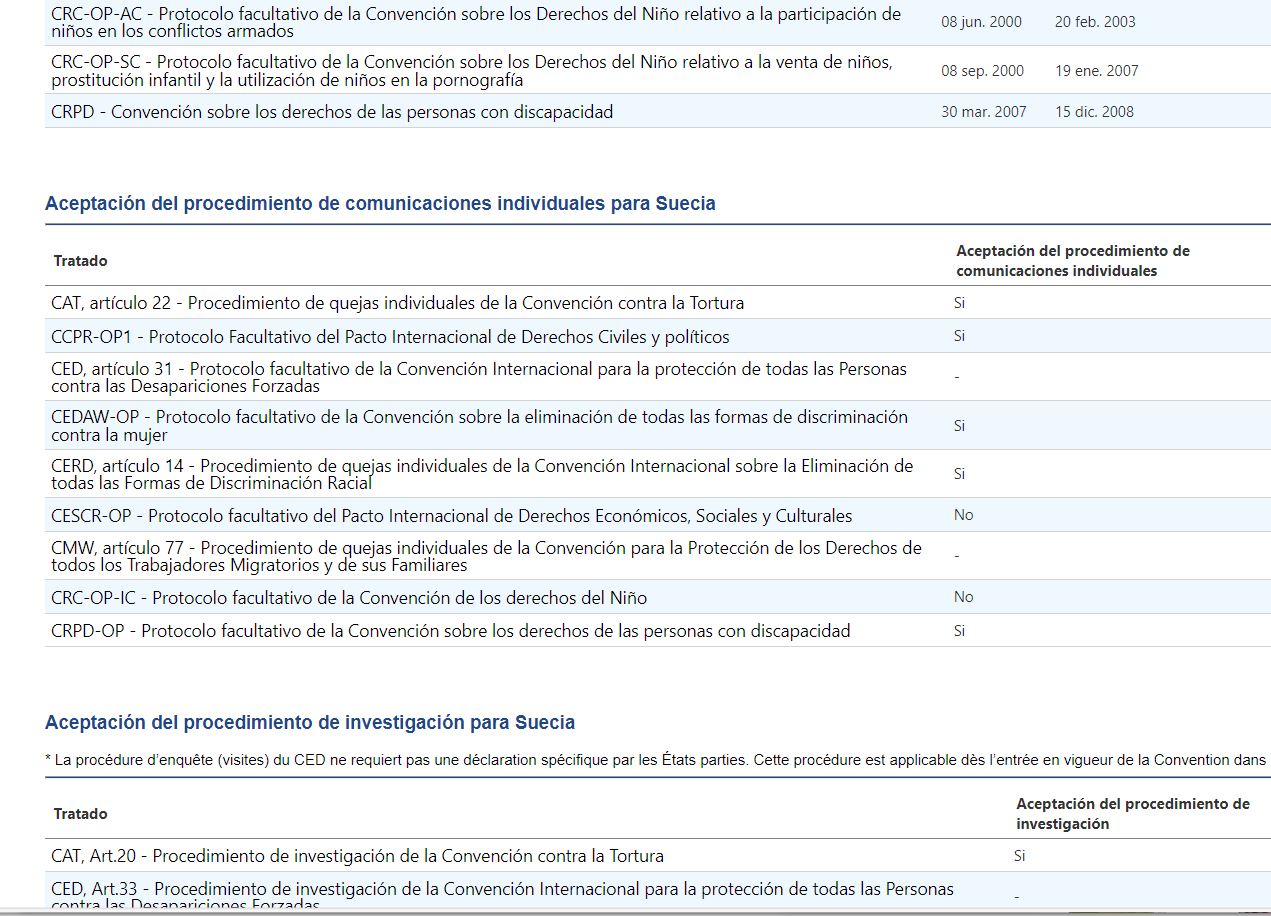This screenshot has height=916, width=1271.
Task: Select the date 30 mar. 2007
Action: (983, 112)
